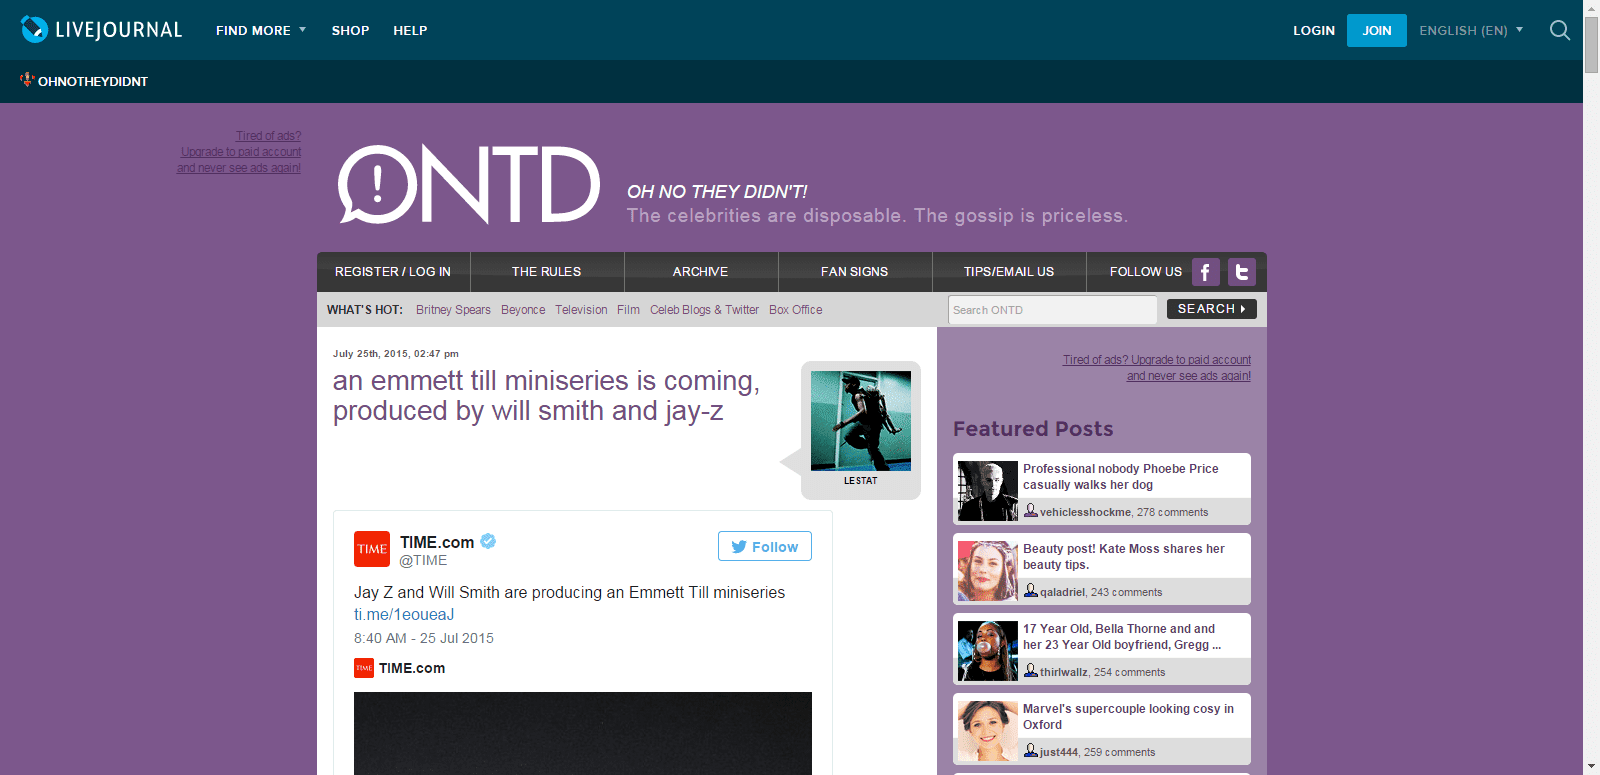Image resolution: width=1600 pixels, height=775 pixels.
Task: Click tweet timestamp 8:40 AM - 25 Jul 2015
Action: [x=424, y=638]
